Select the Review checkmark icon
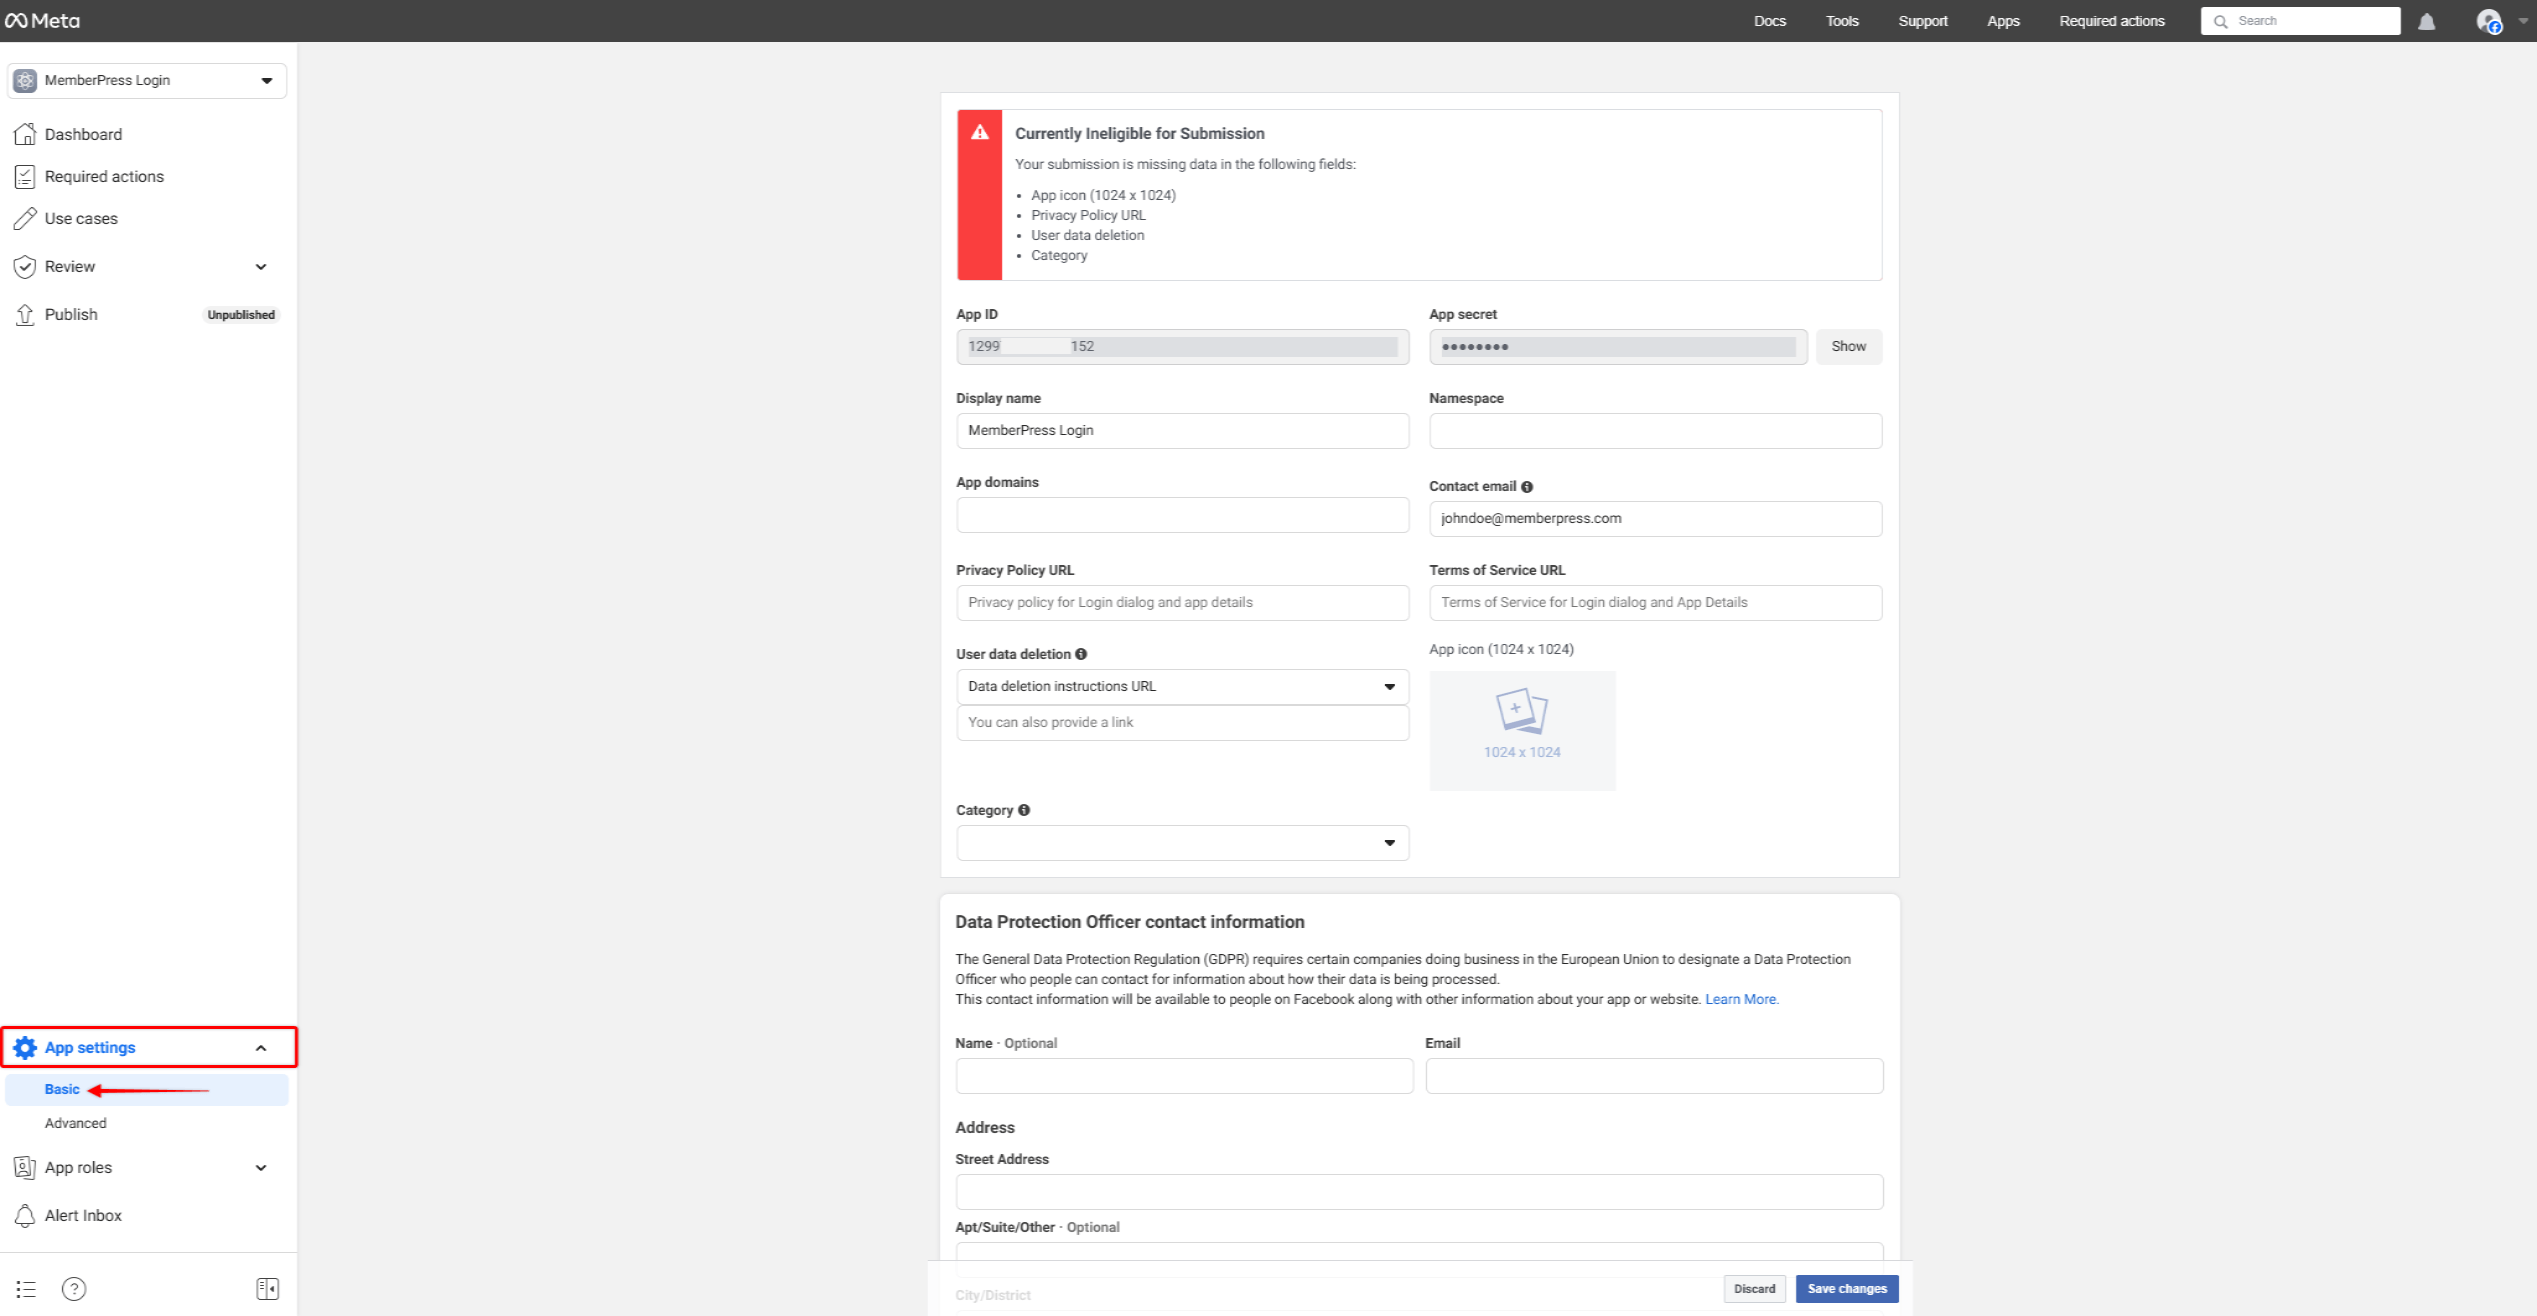Screen dimensions: 2537x1316 click(x=26, y=266)
